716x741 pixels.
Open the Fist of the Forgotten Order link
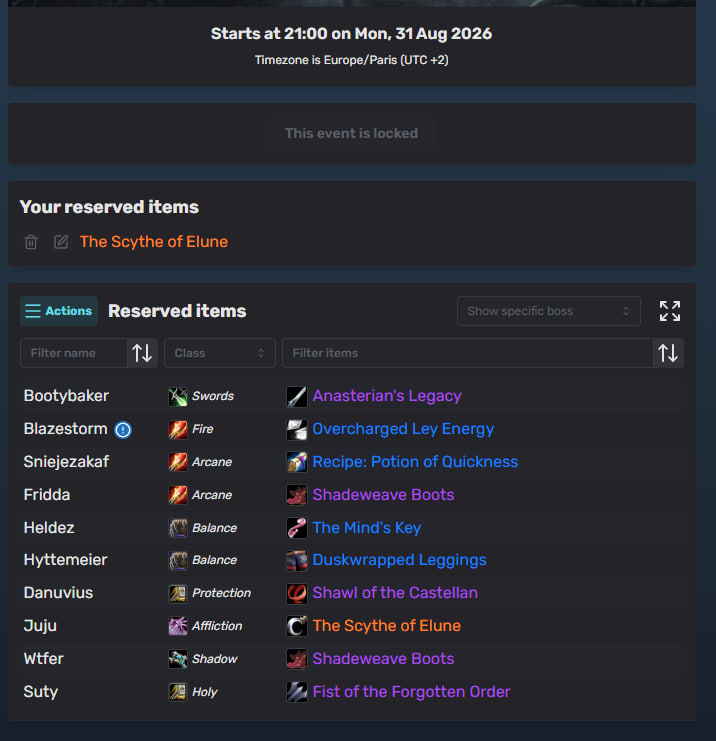click(x=411, y=692)
